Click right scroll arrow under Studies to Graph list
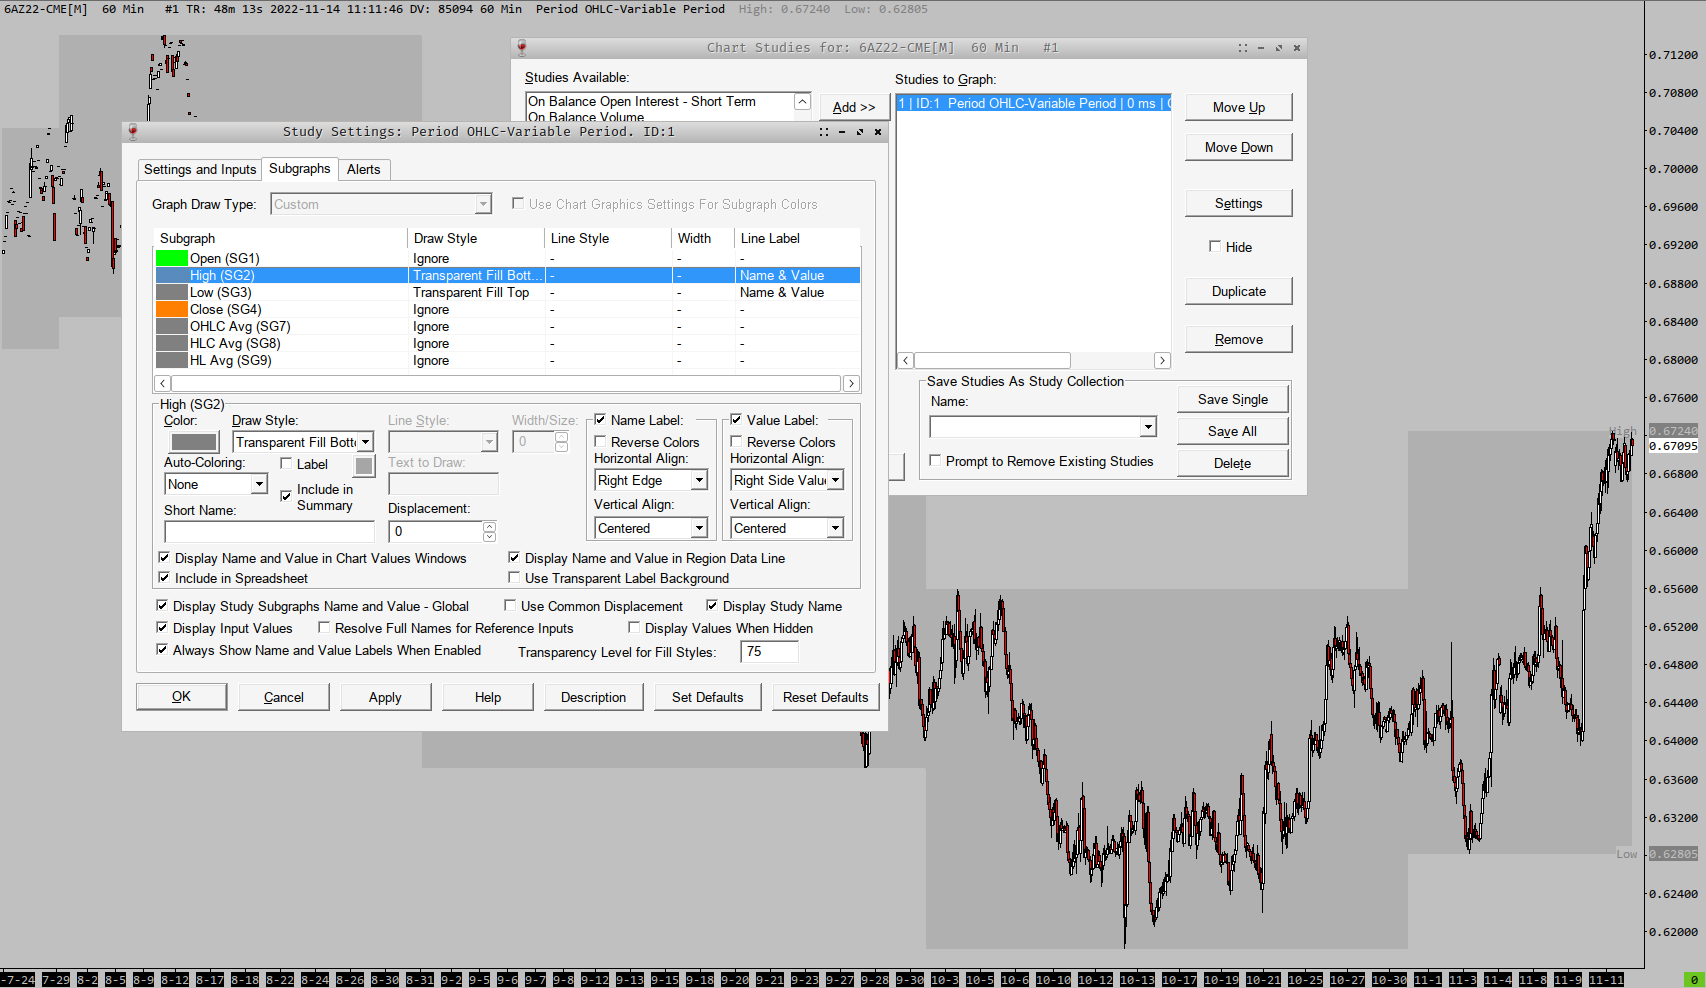The image size is (1706, 988). tap(1162, 360)
